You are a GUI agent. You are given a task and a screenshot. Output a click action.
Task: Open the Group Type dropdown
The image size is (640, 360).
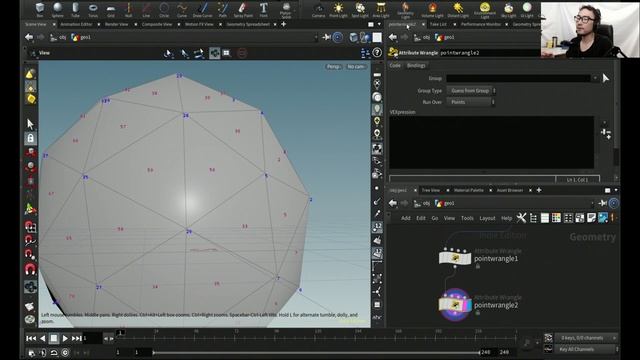coord(471,91)
